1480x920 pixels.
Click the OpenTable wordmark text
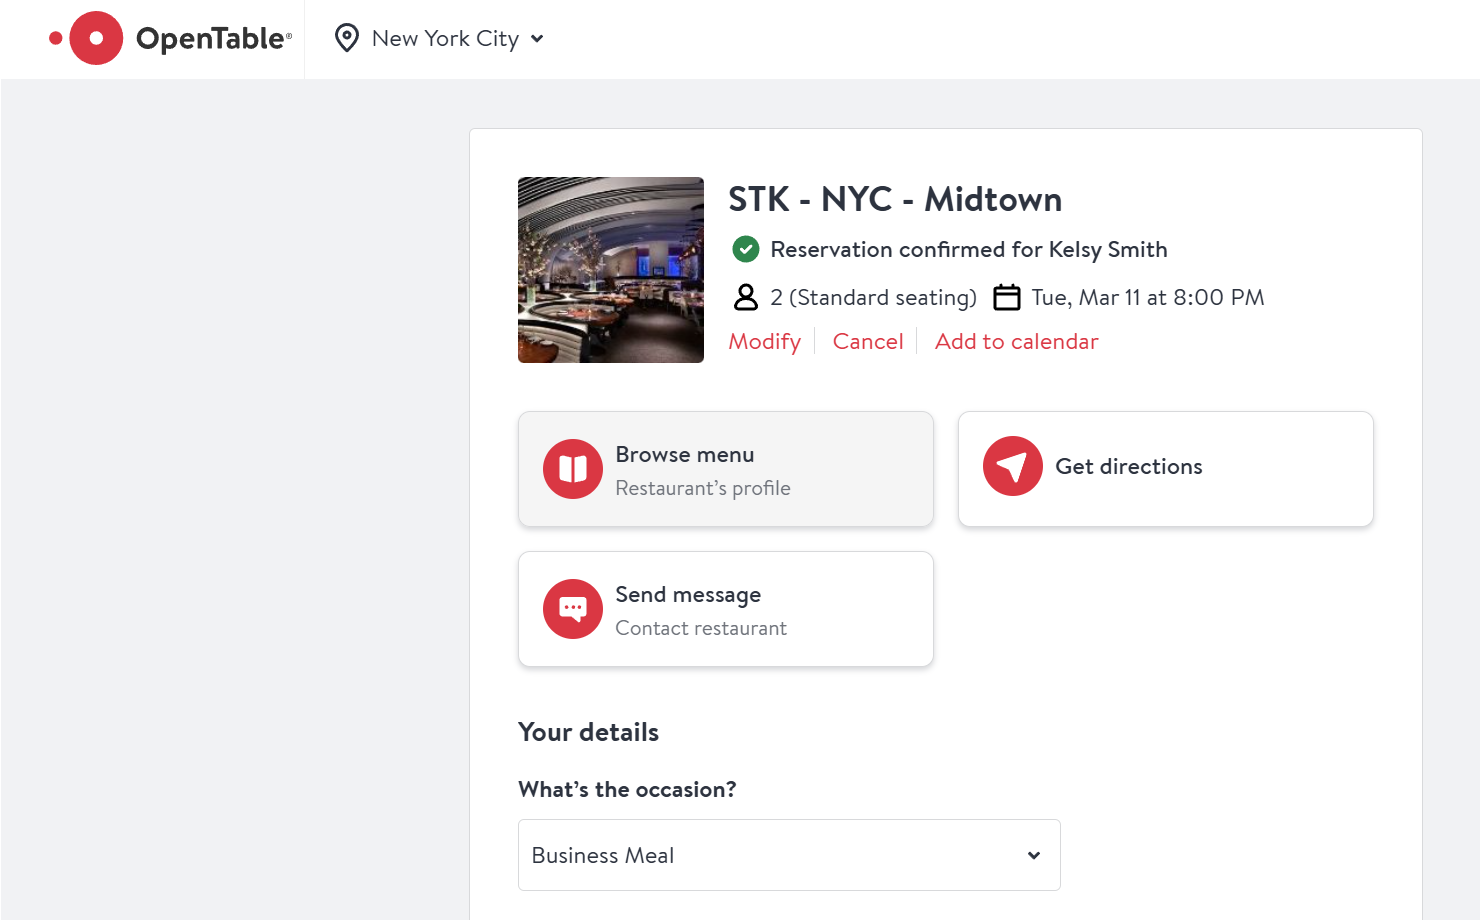click(212, 39)
